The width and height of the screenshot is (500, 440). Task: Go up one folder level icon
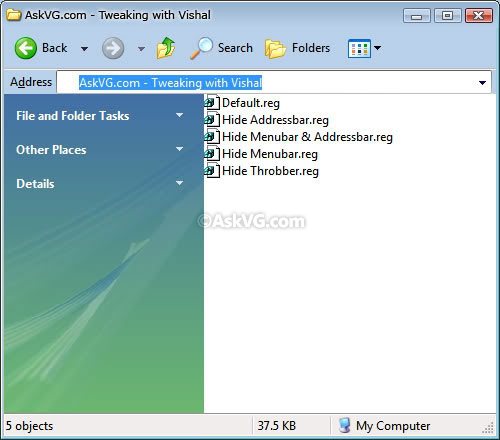(x=166, y=48)
